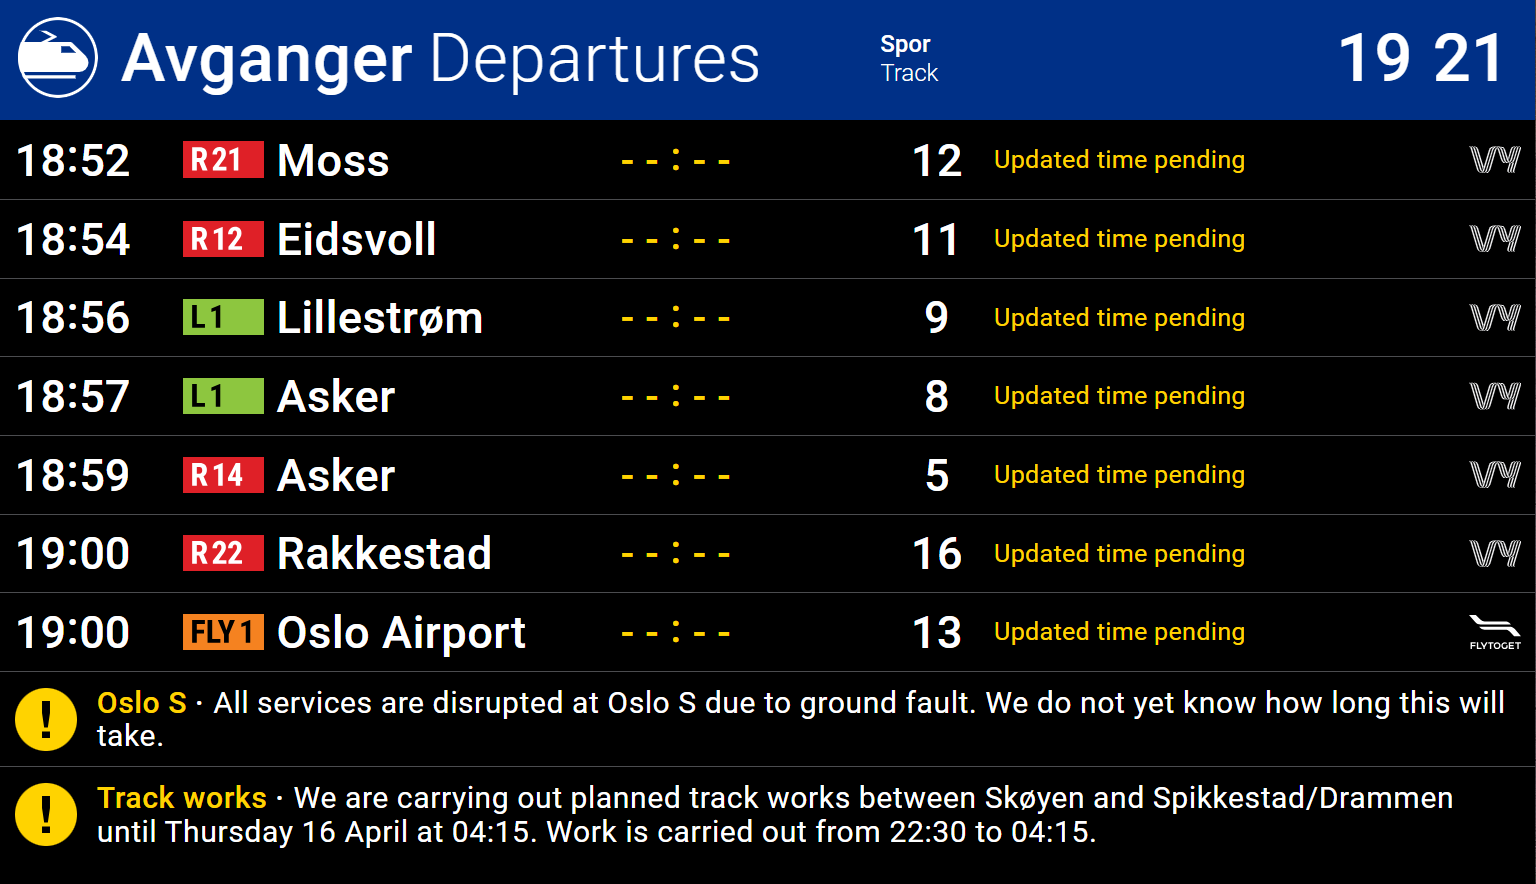Click the Avganger Departures title
The width and height of the screenshot is (1536, 884).
[440, 58]
